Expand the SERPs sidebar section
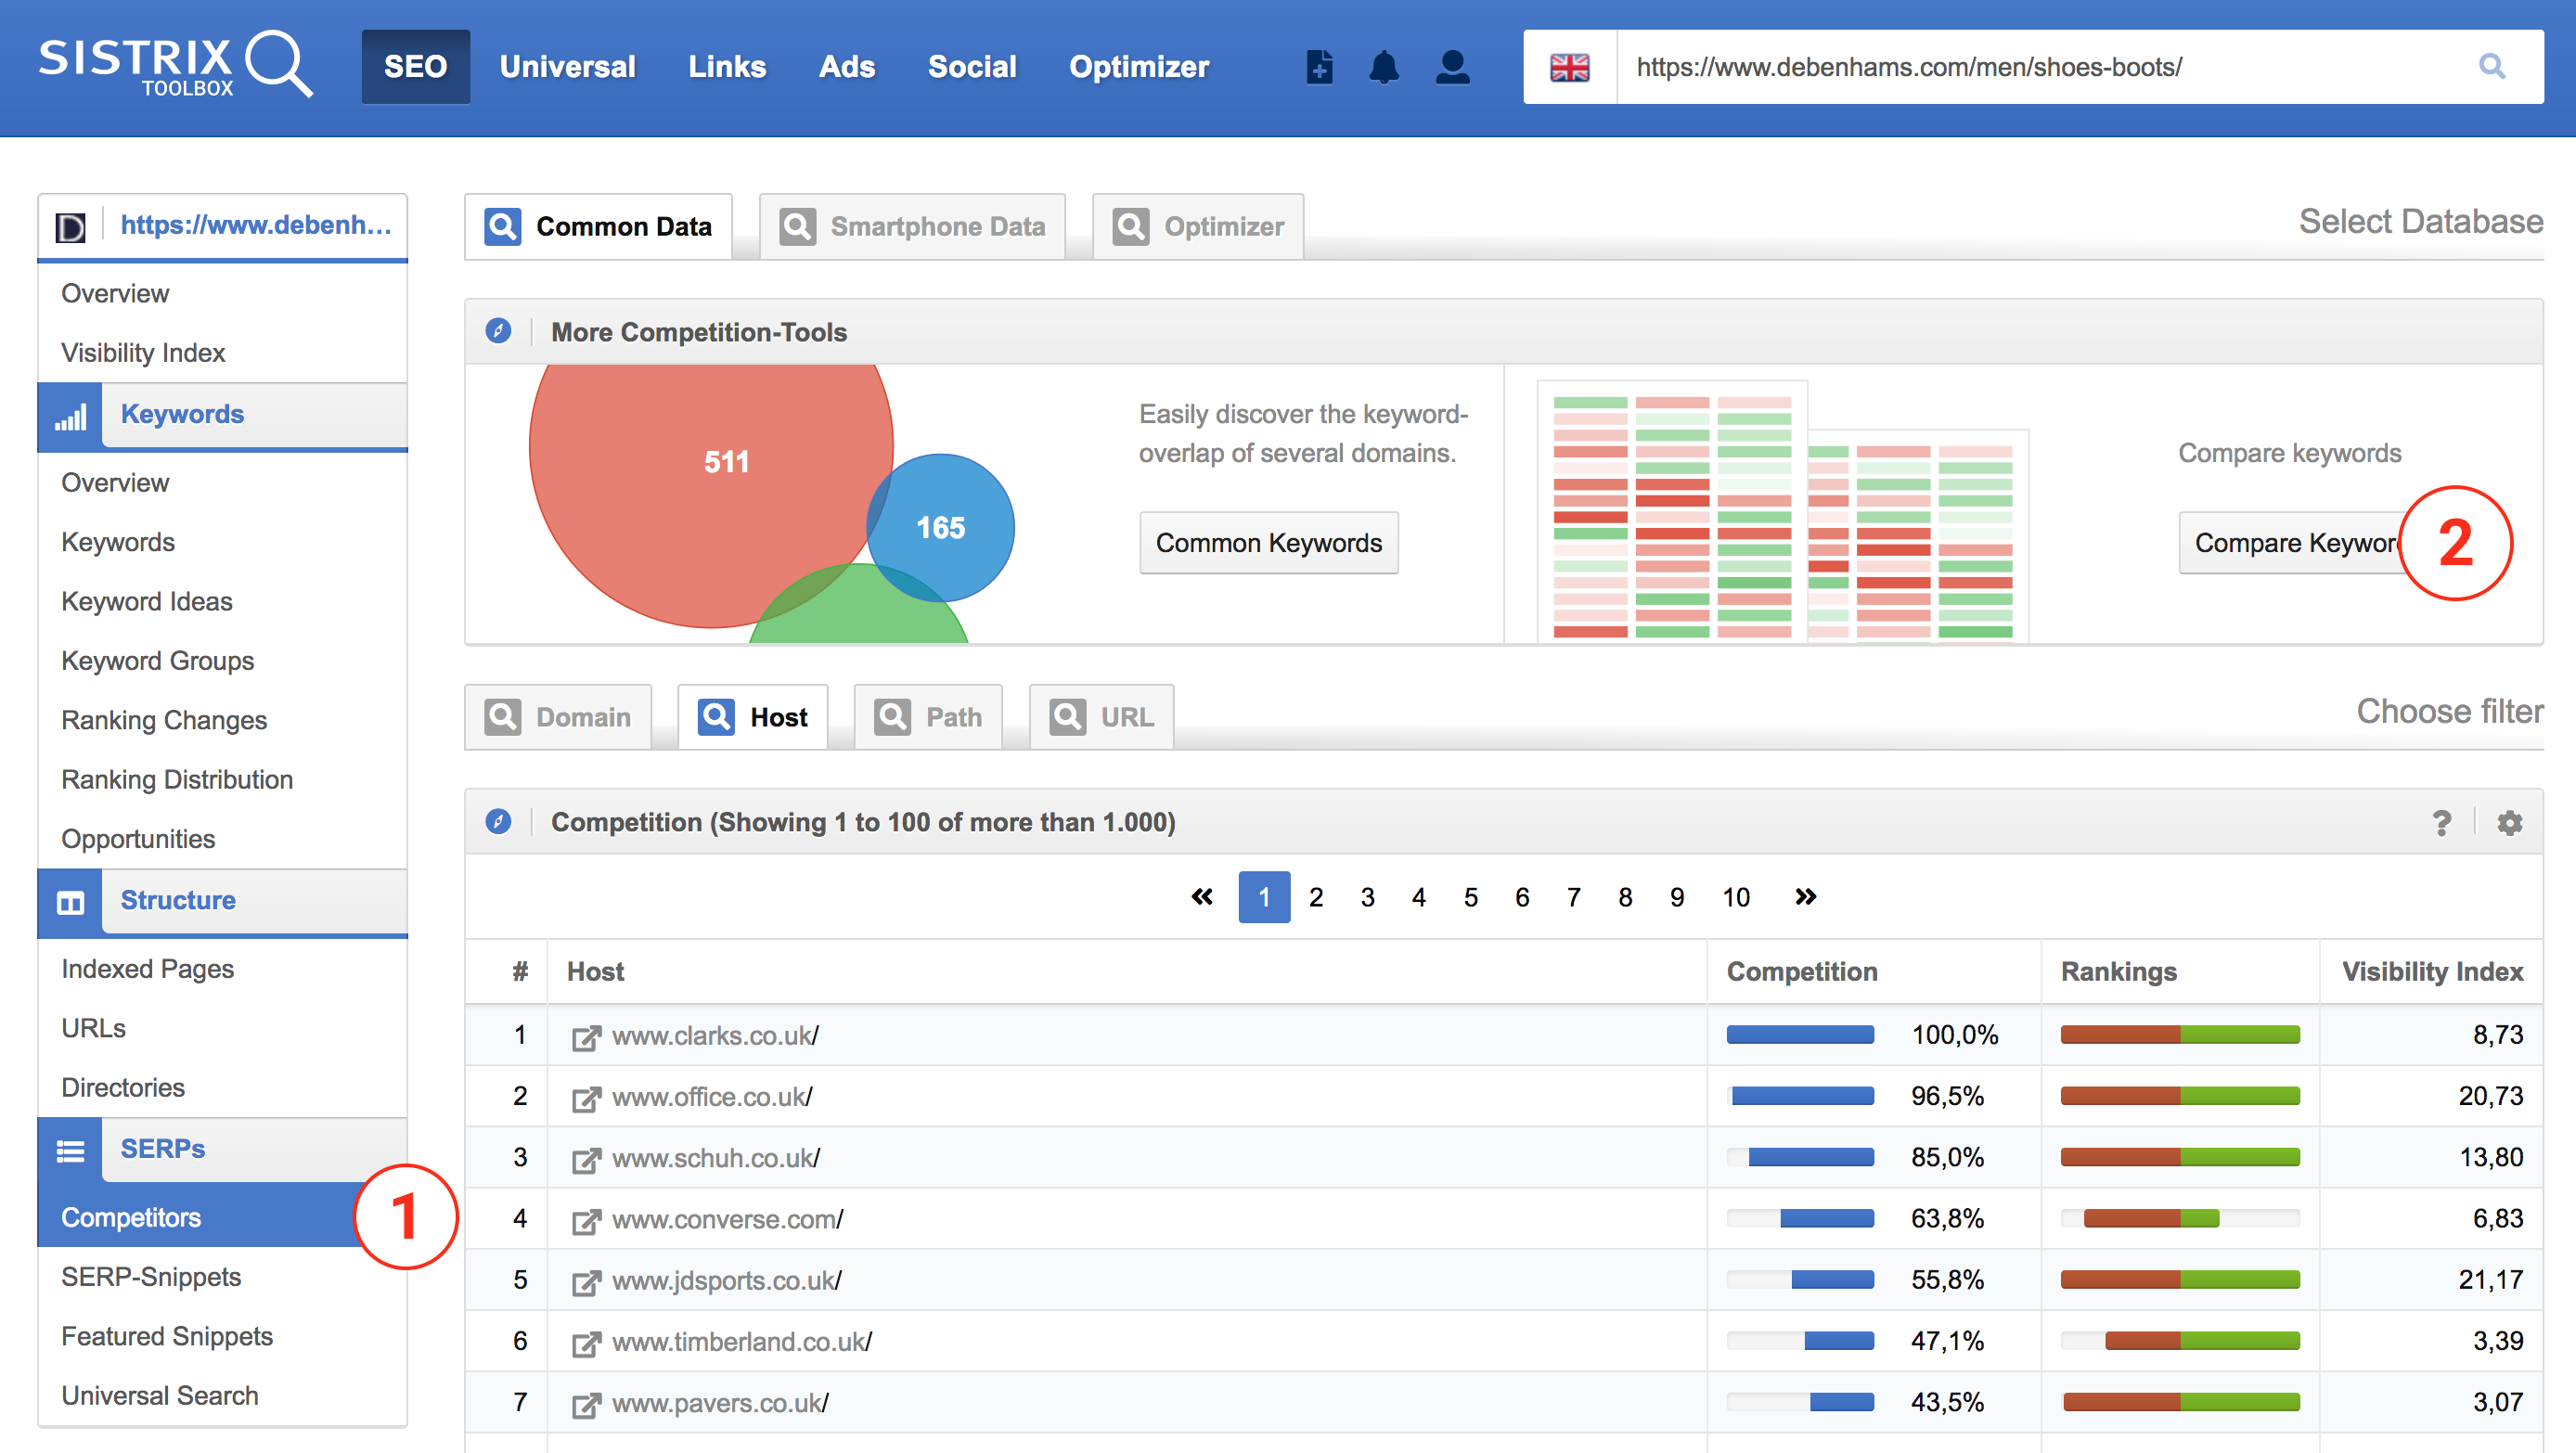Image resolution: width=2576 pixels, height=1453 pixels. (255, 1148)
